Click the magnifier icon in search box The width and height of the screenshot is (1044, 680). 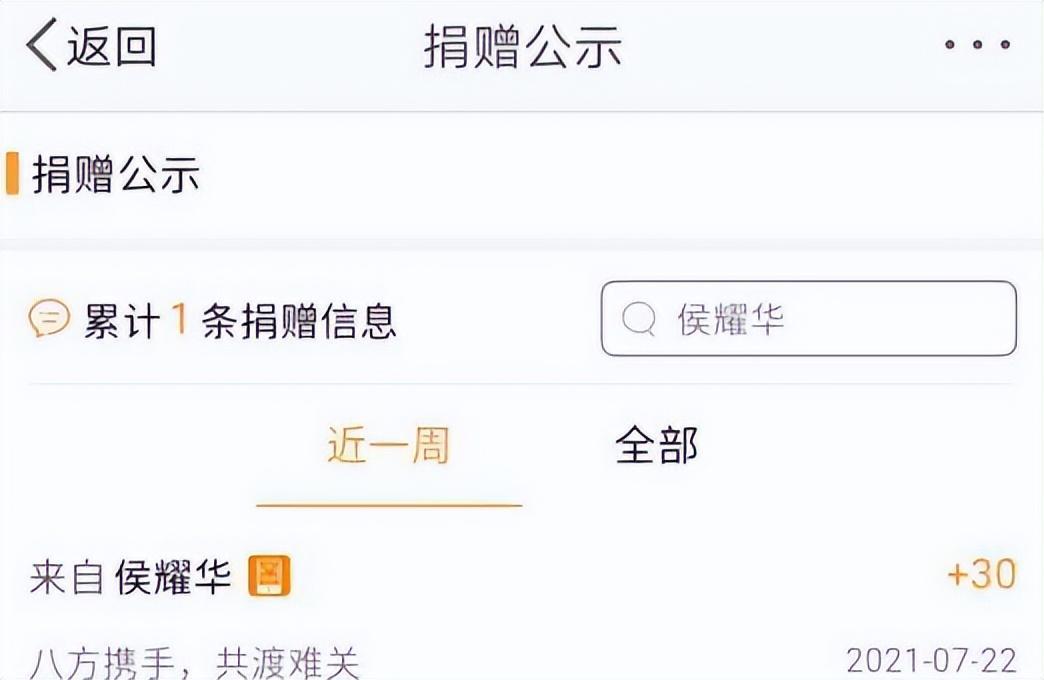(x=637, y=320)
